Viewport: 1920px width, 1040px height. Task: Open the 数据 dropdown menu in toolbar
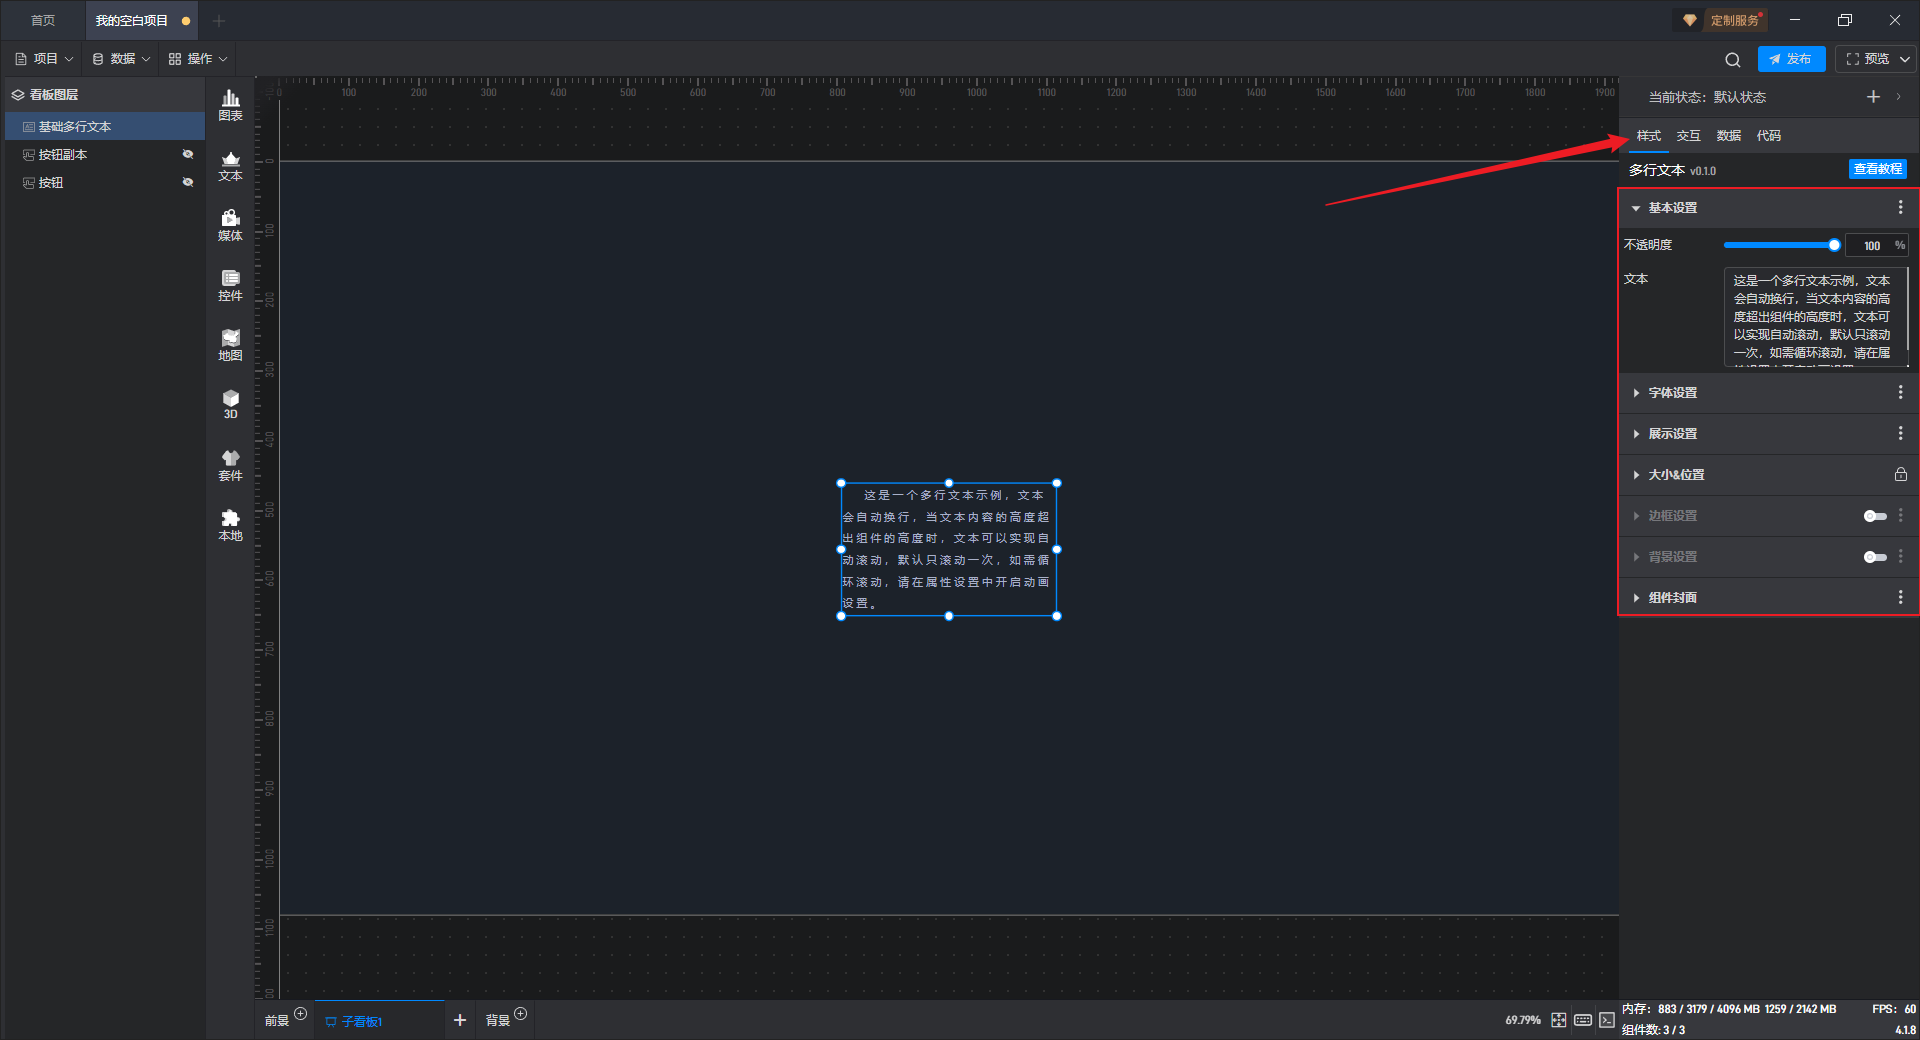point(121,59)
